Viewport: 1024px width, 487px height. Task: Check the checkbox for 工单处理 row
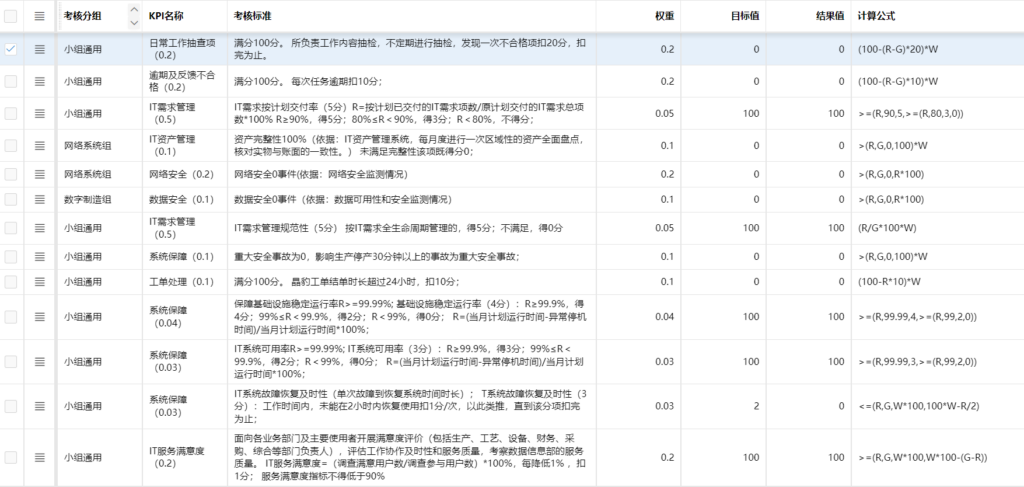(12, 282)
